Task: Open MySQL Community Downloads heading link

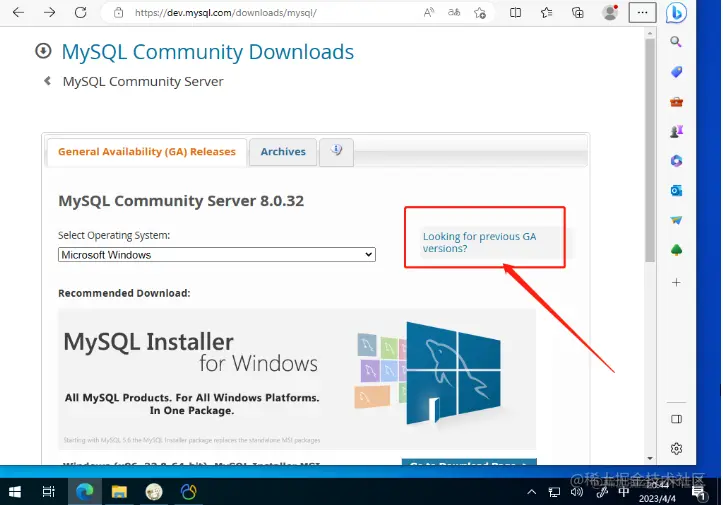Action: click(x=207, y=52)
